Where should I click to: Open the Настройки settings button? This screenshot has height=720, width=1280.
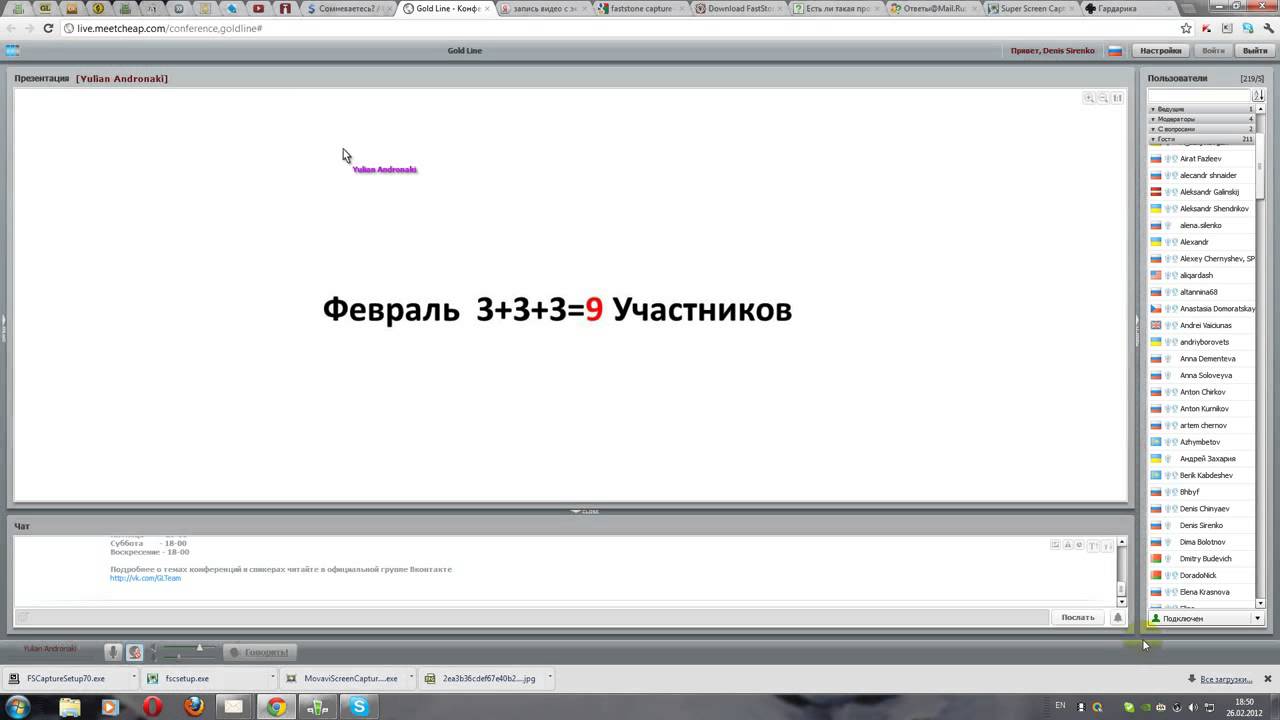point(1161,50)
